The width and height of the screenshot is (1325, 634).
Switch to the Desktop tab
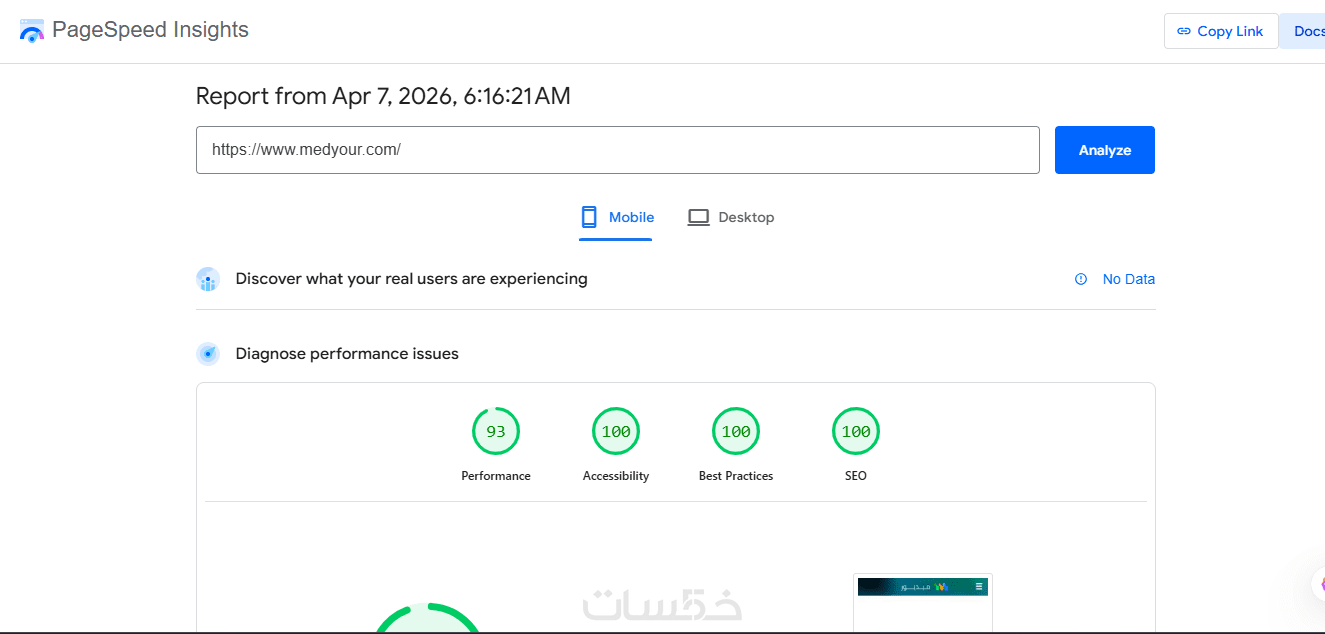point(731,218)
